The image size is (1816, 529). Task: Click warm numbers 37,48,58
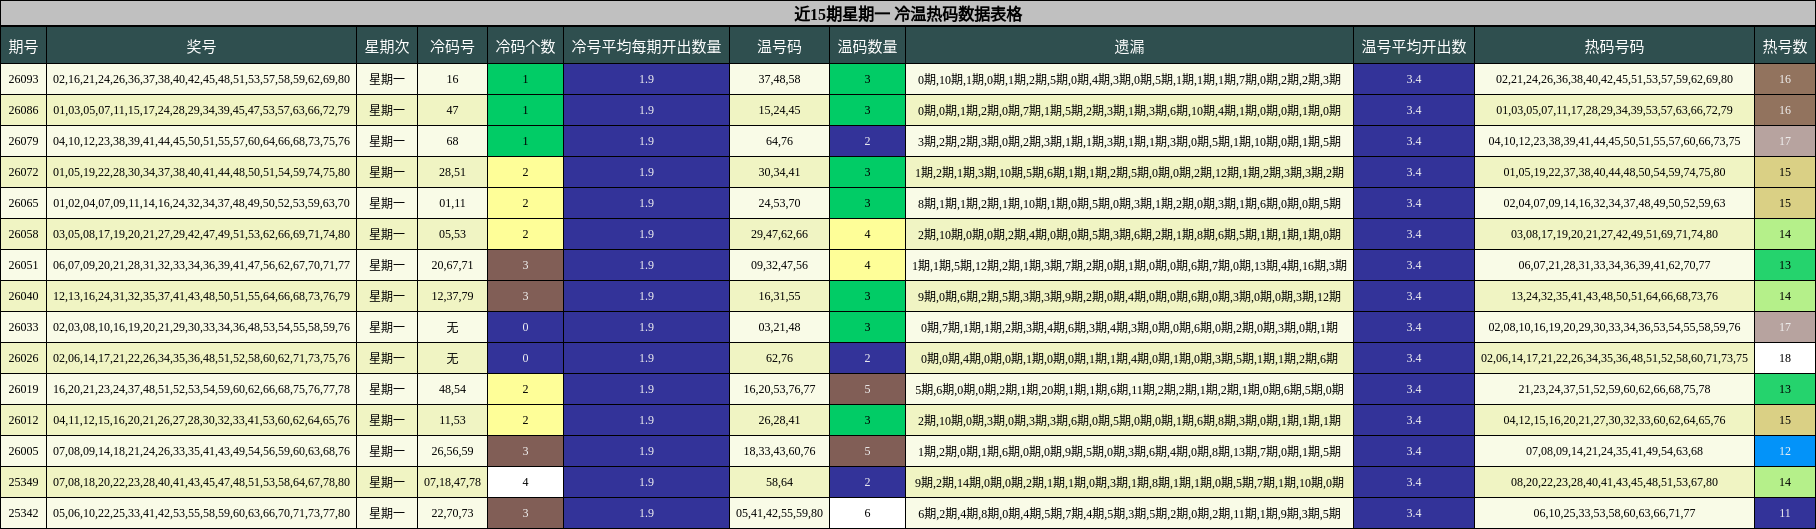(779, 79)
